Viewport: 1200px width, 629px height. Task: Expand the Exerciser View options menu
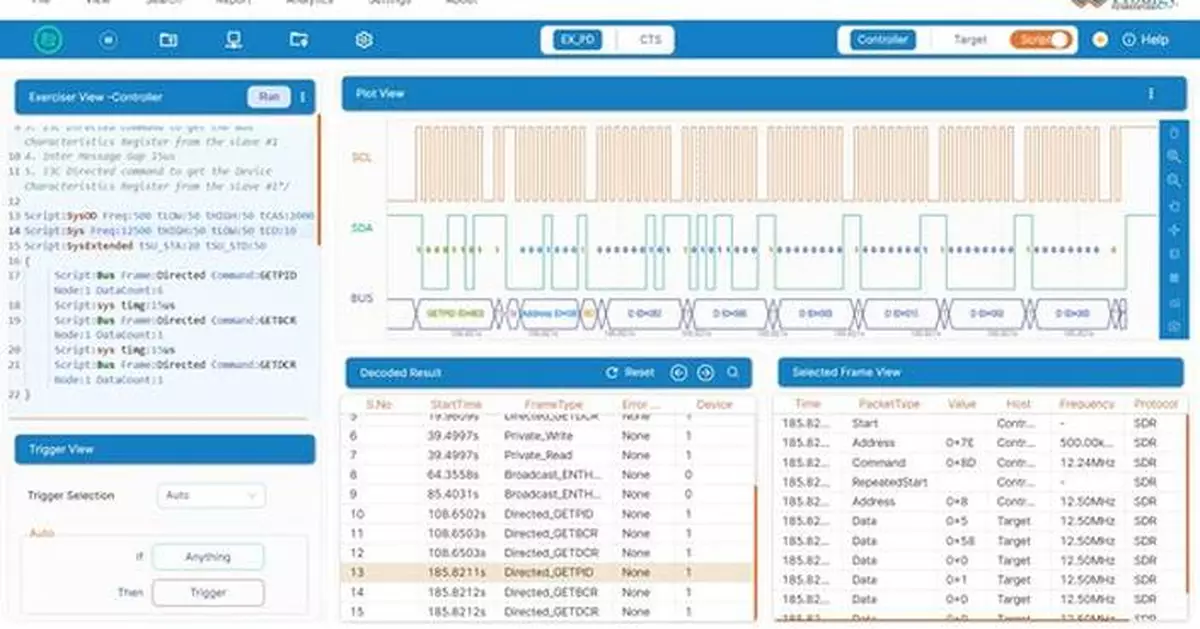[x=302, y=97]
